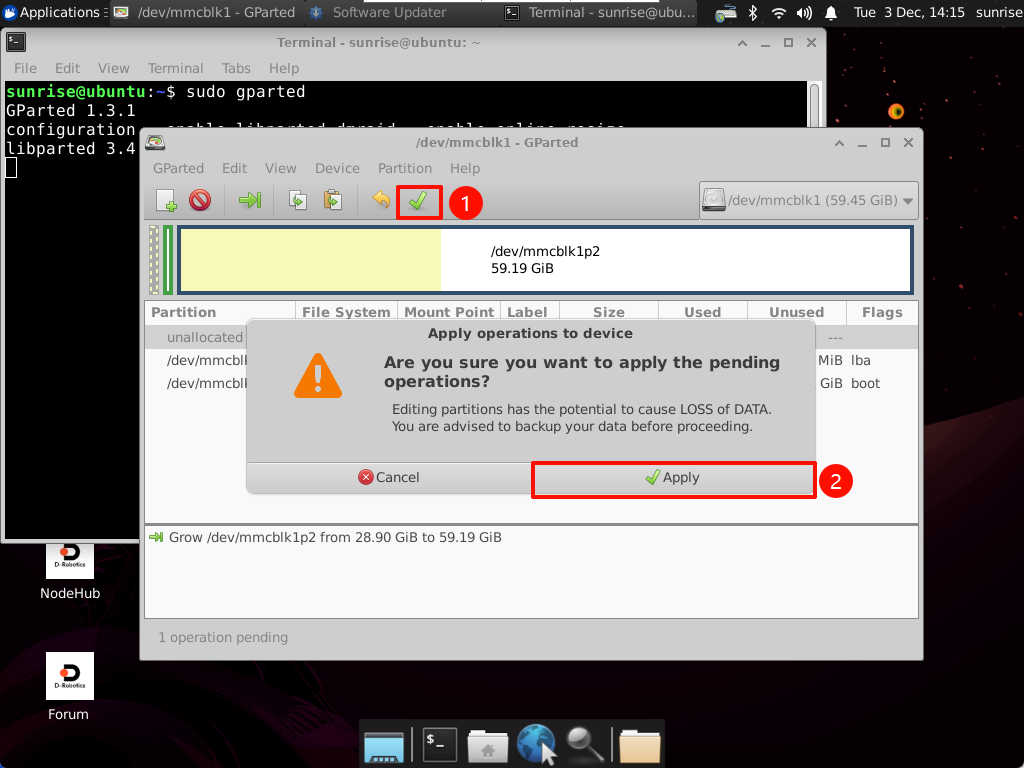Click the Label column header
Viewport: 1024px width, 768px height.
[x=528, y=312]
